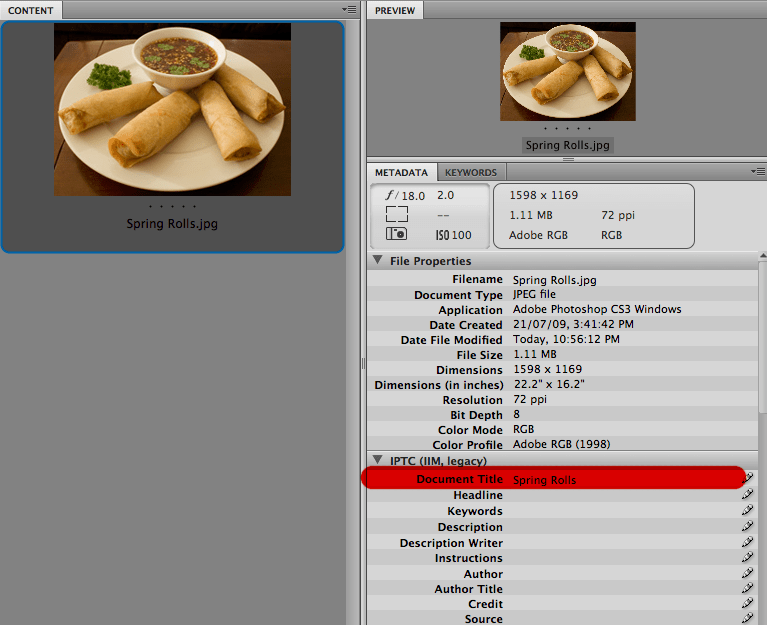Click the Resolution row value 72 ppi
This screenshot has height=625, width=767.
coord(530,399)
